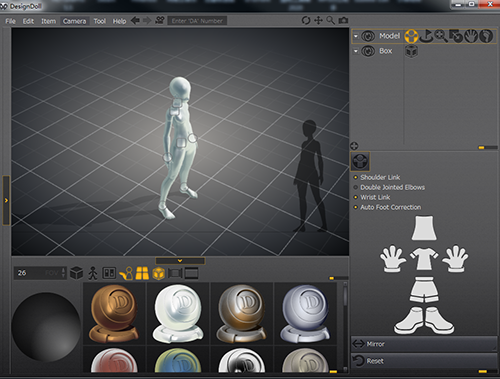Viewport: 500px width, 379px height.
Task: Click the add-item plus icon
Action: 354,146
